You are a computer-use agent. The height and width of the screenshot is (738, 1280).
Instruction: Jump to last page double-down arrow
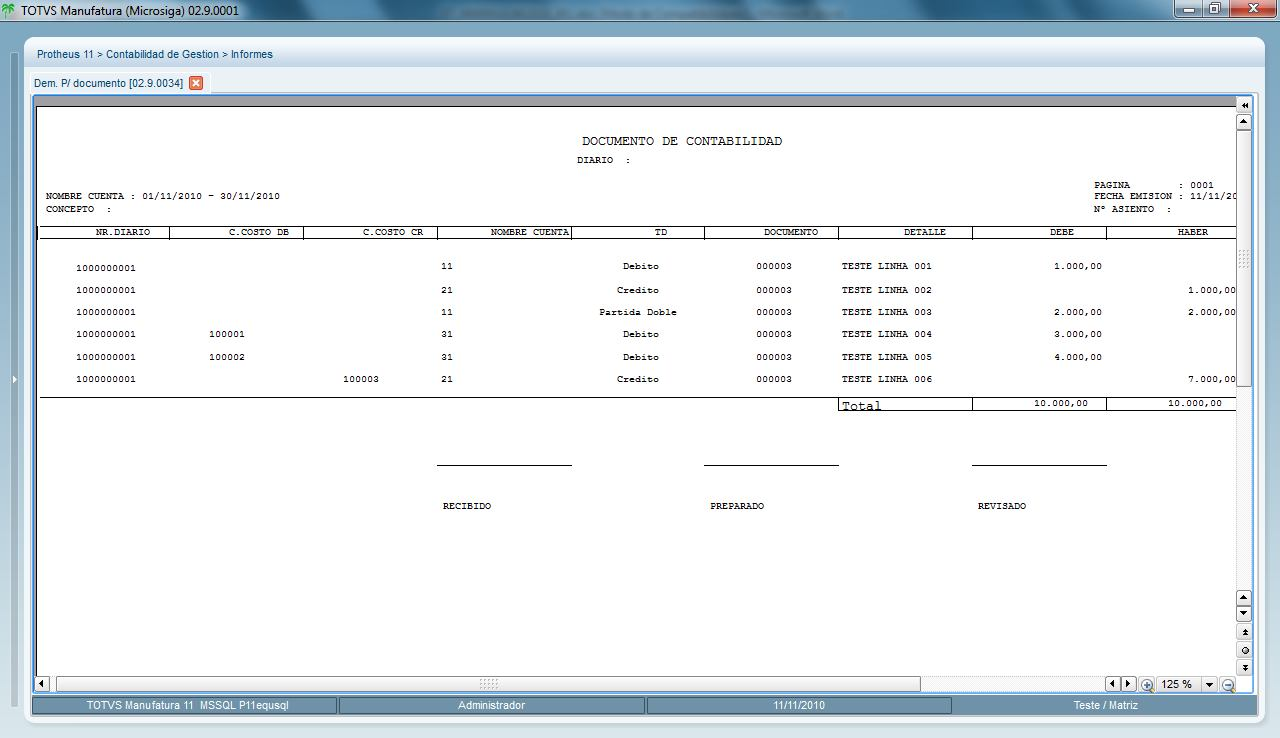pyautogui.click(x=1245, y=667)
